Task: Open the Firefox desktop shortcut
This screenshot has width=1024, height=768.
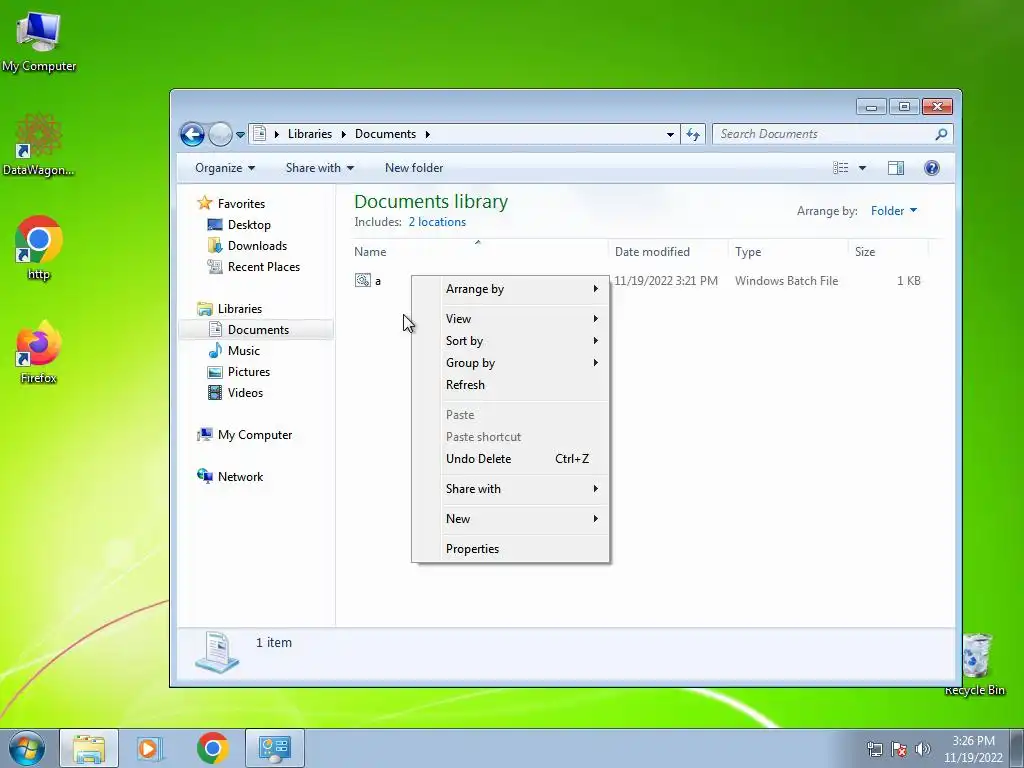Action: coord(39,353)
